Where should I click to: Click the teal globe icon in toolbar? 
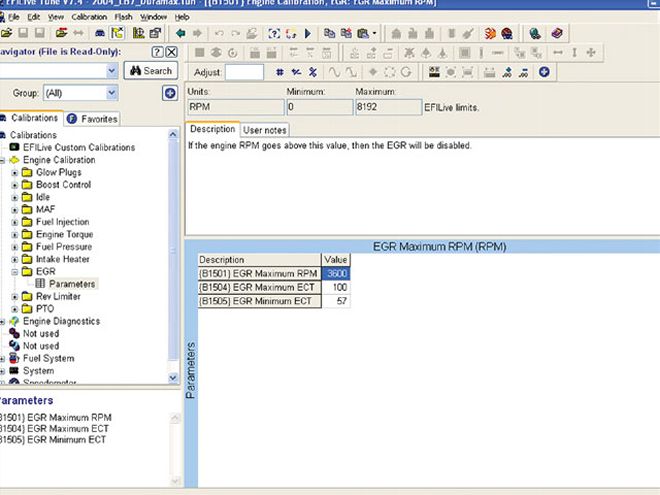click(x=535, y=33)
